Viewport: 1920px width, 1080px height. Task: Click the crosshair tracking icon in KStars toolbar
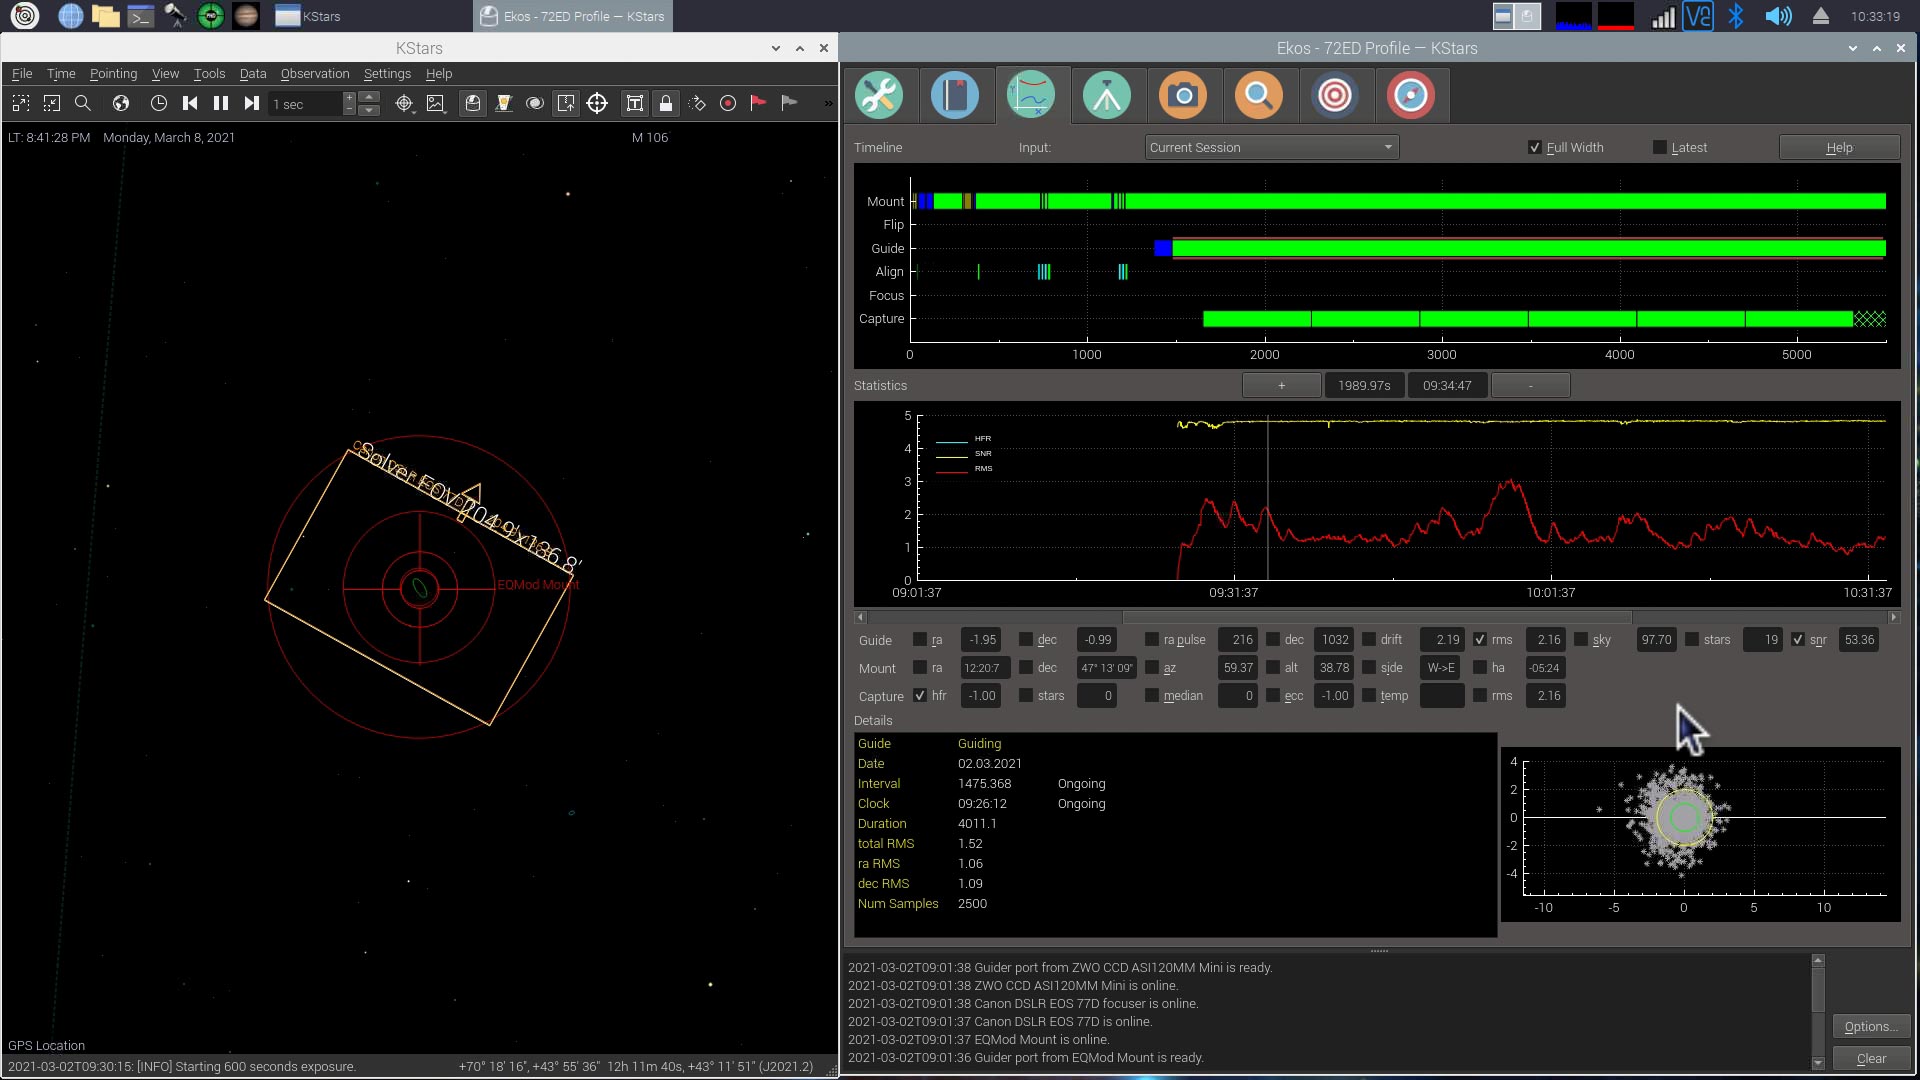[x=597, y=103]
